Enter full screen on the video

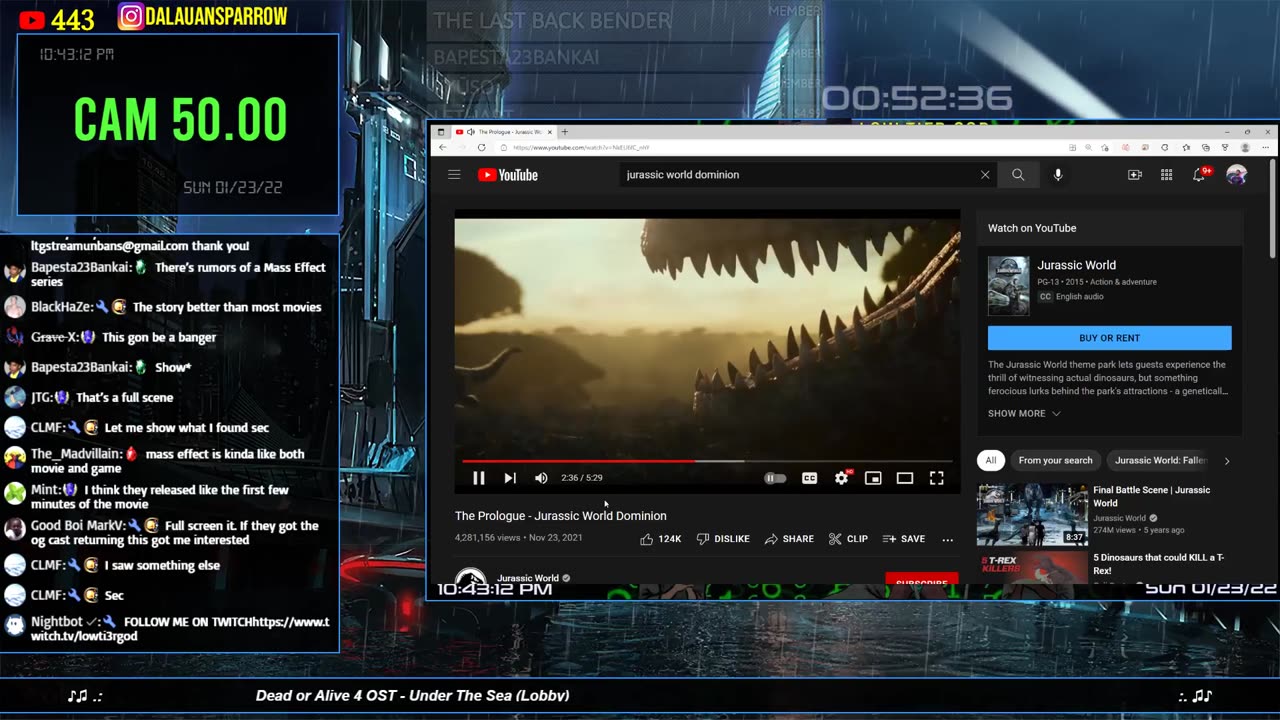[937, 478]
